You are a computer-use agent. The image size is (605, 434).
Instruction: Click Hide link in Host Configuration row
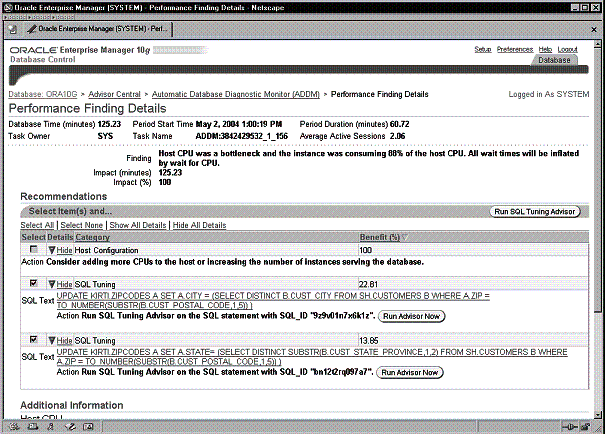(64, 250)
